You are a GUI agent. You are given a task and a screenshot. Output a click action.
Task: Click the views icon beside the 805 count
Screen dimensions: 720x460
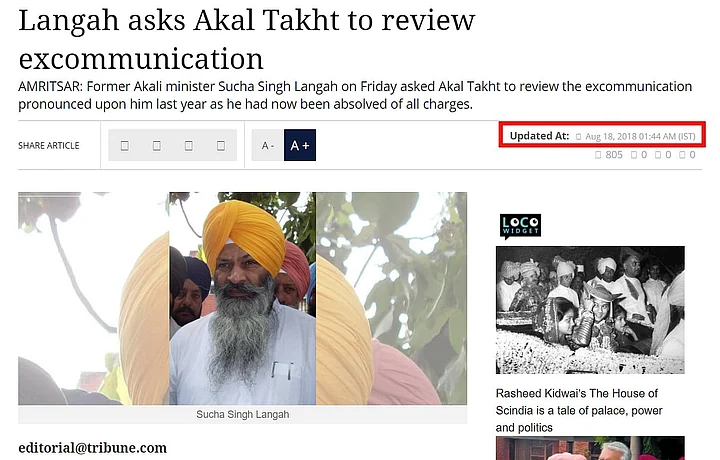click(x=598, y=155)
